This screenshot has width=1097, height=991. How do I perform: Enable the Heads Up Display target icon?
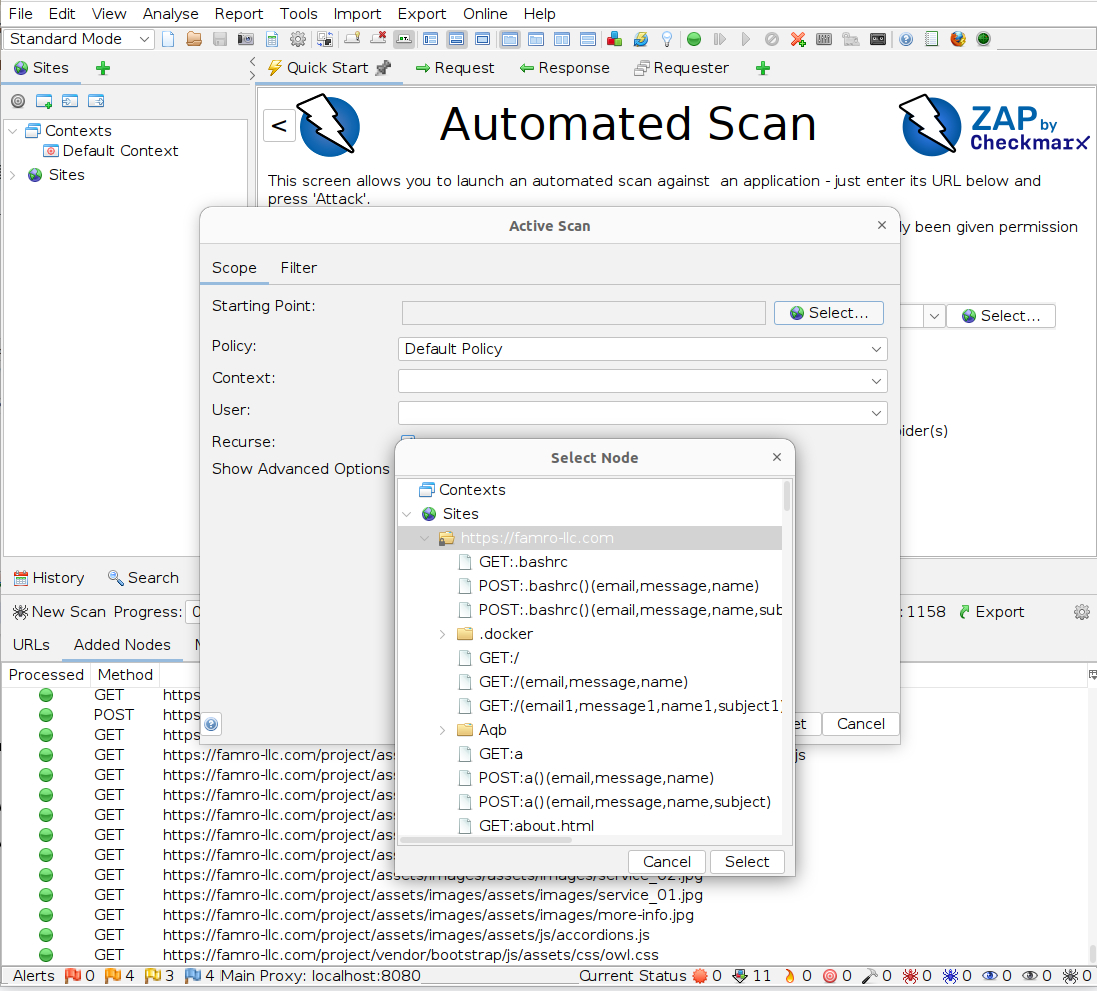pyautogui.click(x=984, y=39)
